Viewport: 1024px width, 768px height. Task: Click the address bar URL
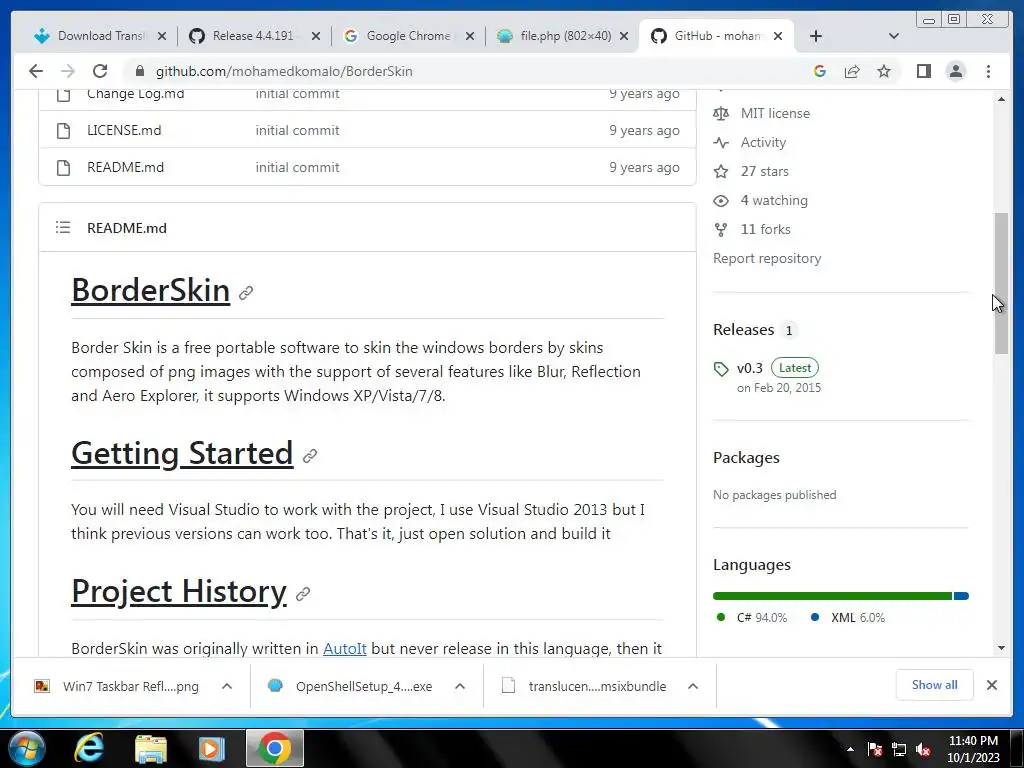(284, 71)
